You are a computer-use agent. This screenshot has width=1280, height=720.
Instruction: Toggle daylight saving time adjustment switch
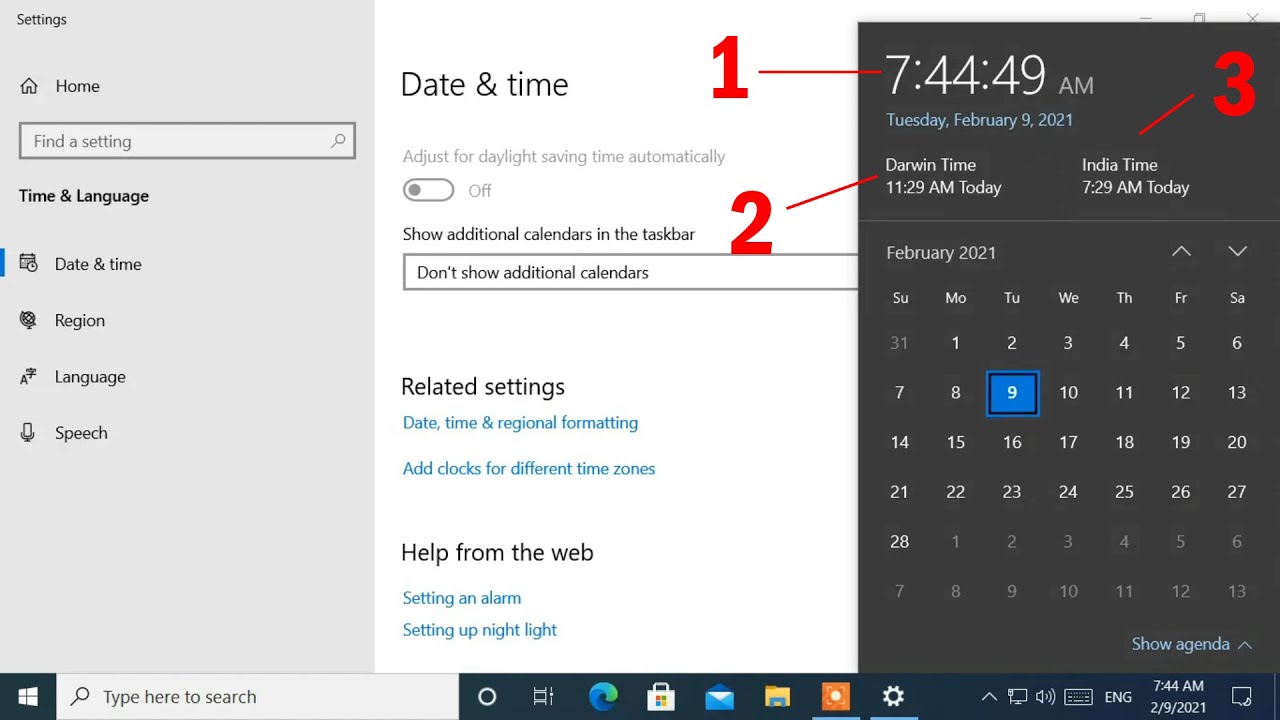coord(428,190)
